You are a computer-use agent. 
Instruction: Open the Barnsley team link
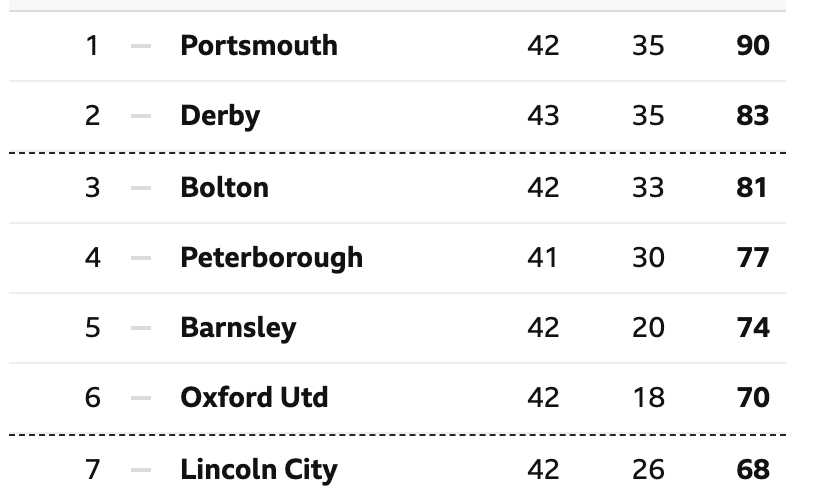tap(238, 328)
